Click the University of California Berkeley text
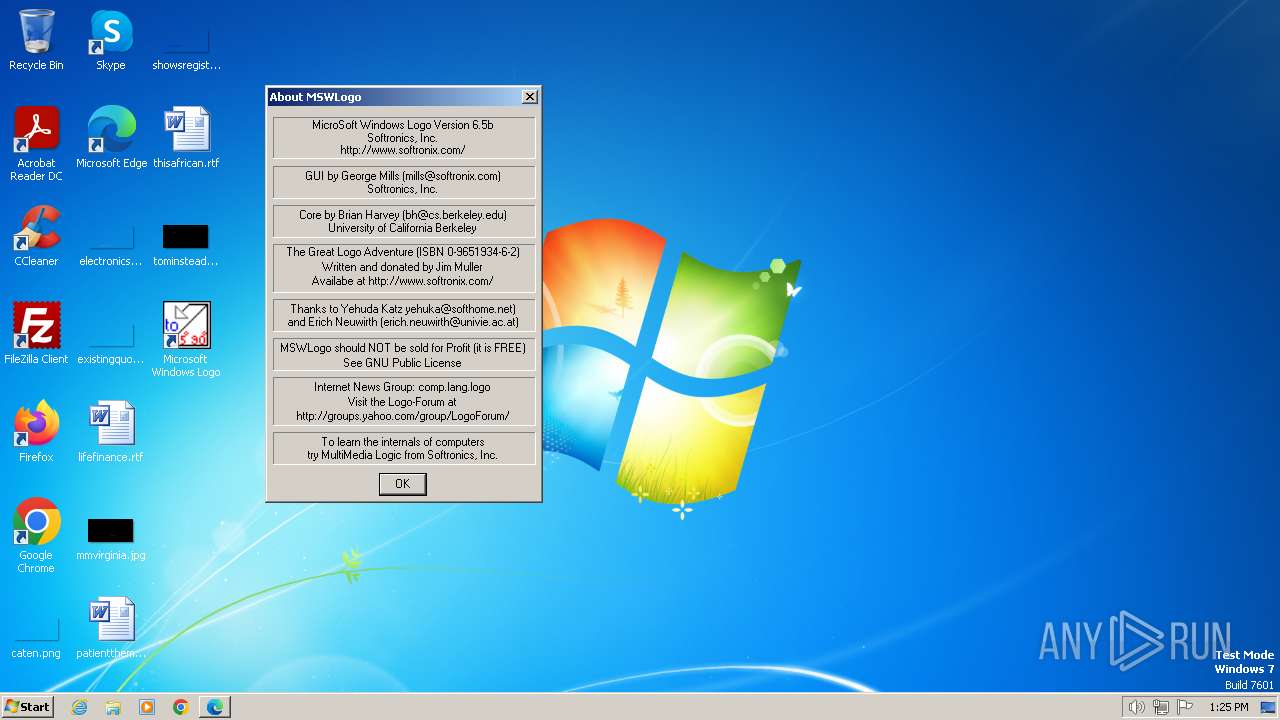The width and height of the screenshot is (1280, 720). [402, 228]
